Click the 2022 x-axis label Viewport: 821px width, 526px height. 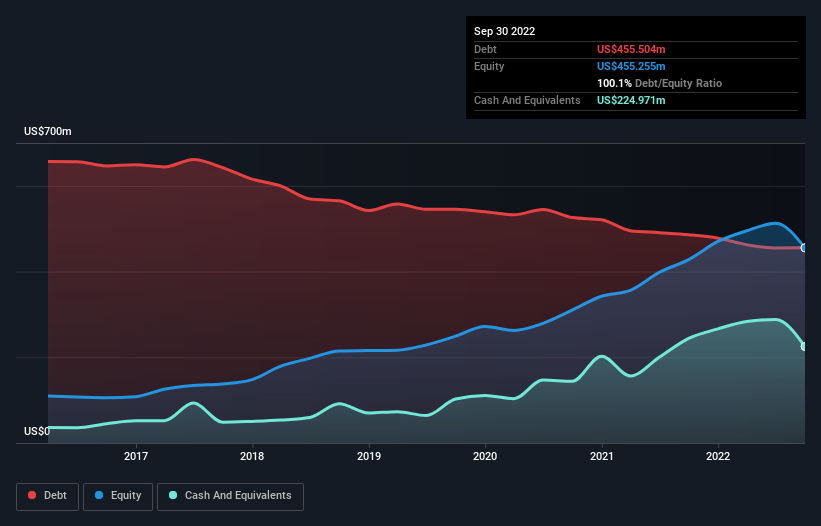coord(718,456)
